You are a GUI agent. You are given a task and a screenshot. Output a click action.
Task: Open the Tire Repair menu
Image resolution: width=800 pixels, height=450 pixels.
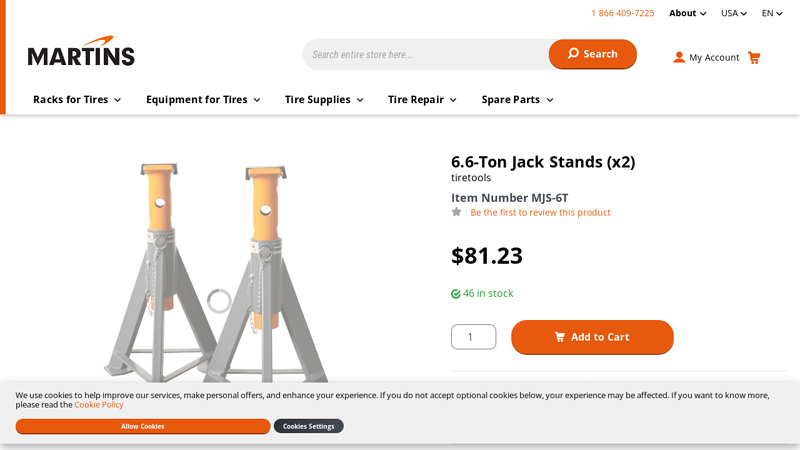422,100
